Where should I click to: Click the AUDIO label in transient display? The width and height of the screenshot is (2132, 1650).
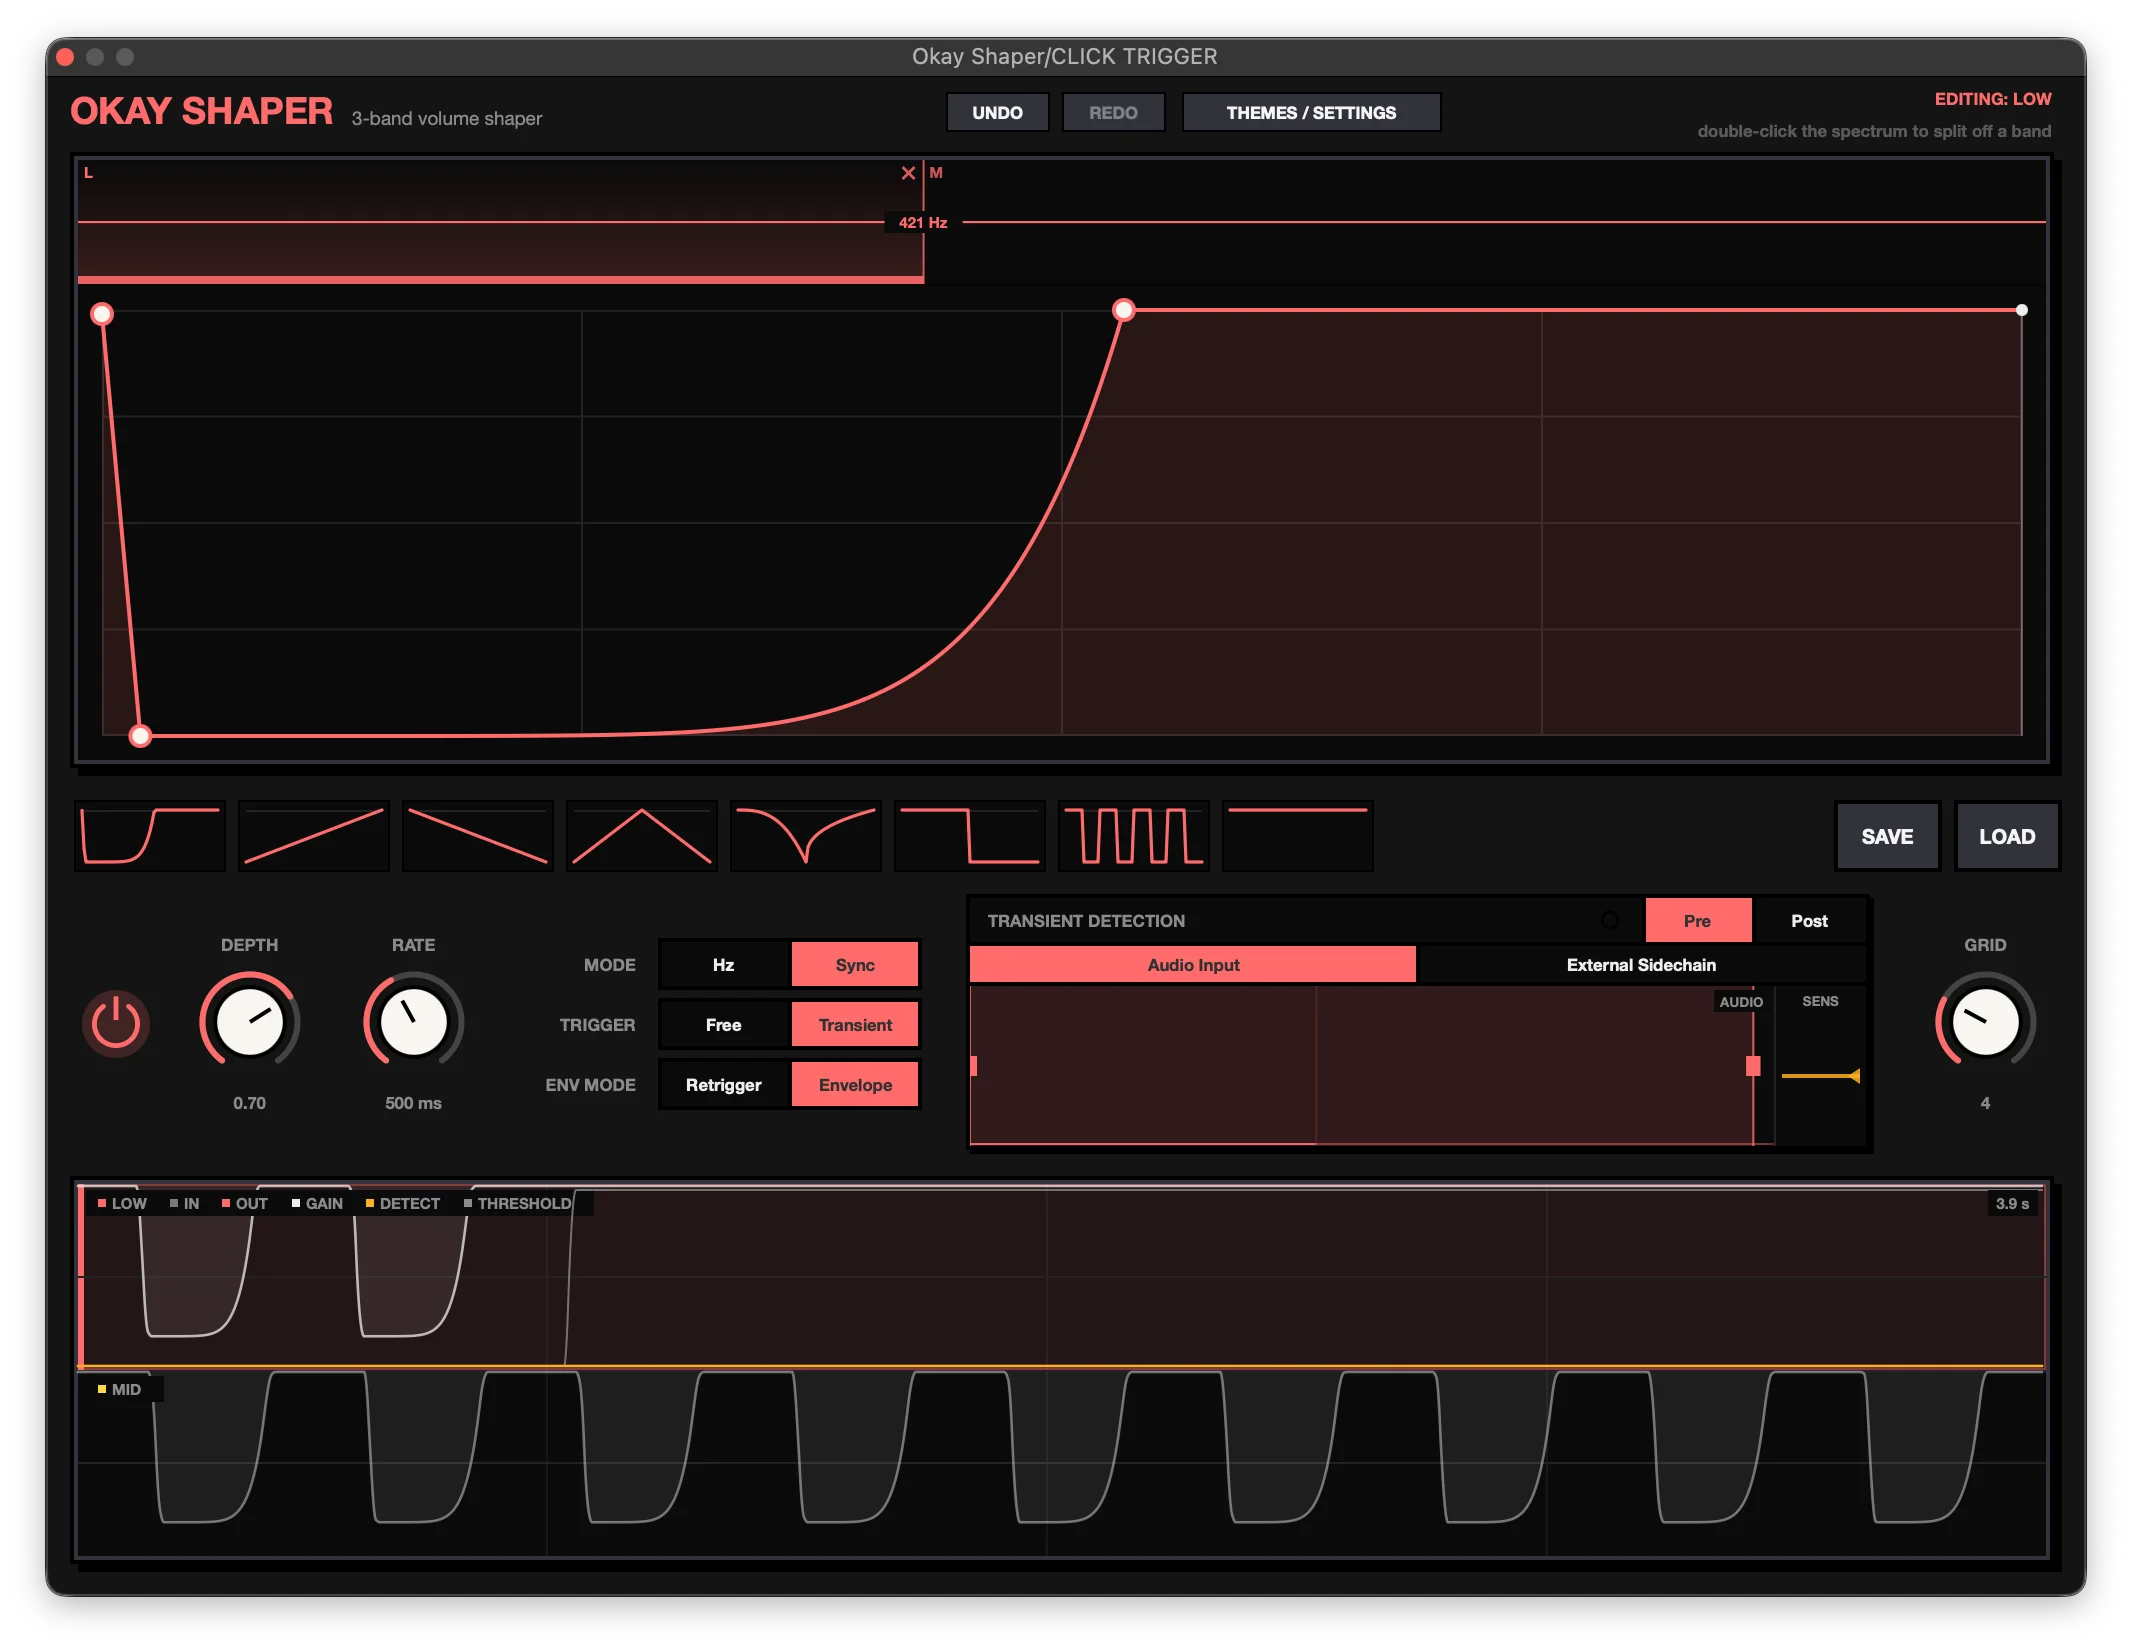(1741, 1001)
